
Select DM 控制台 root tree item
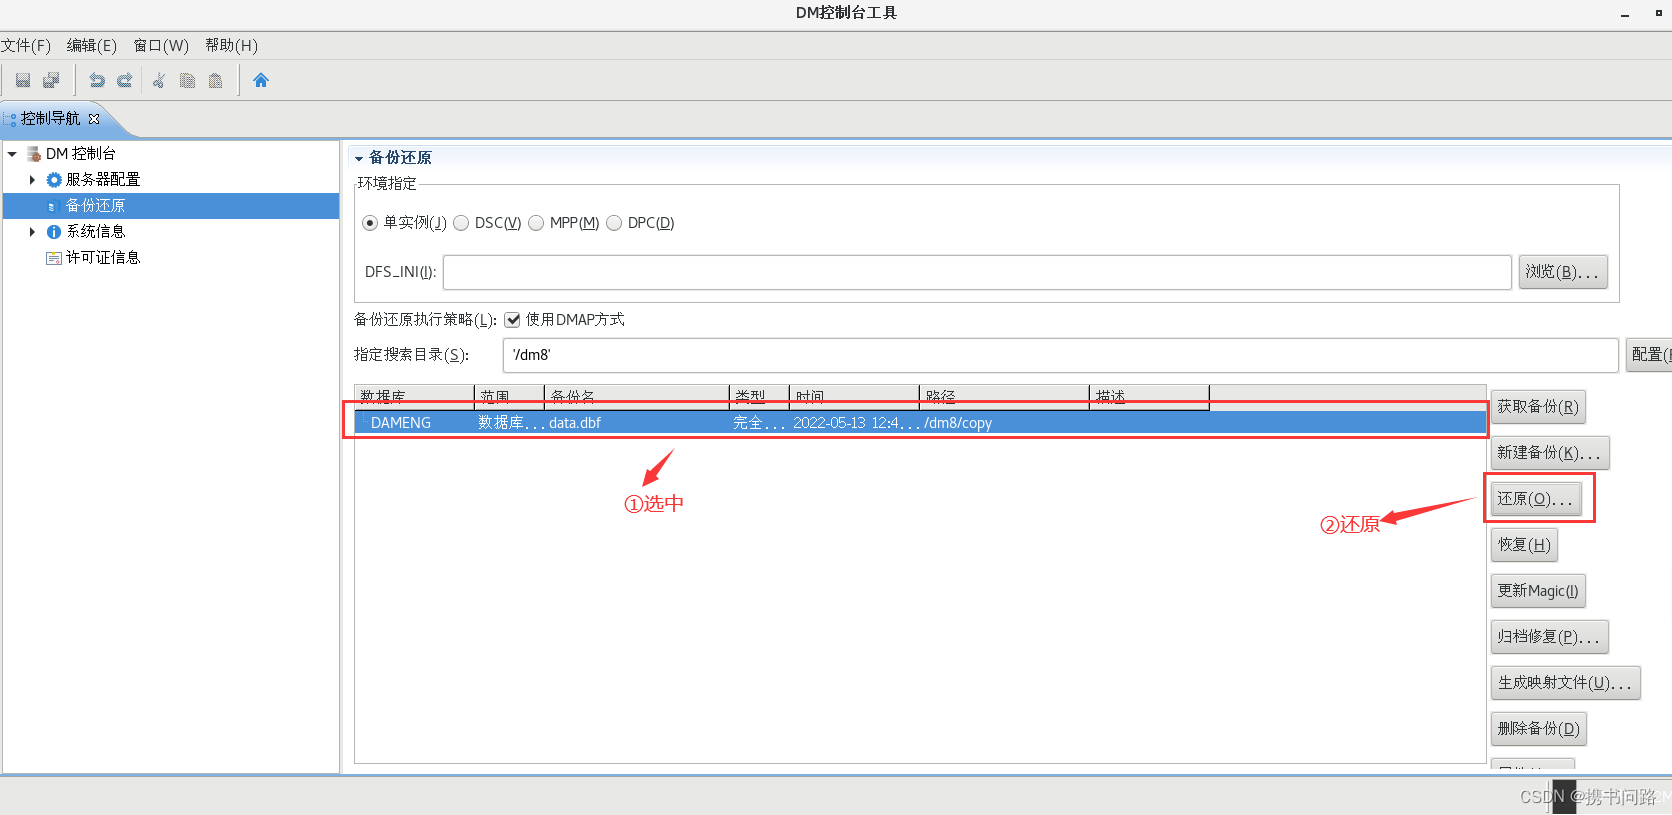[x=81, y=154]
